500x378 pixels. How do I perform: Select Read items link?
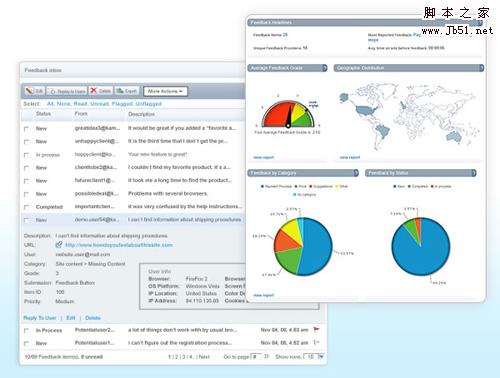click(x=80, y=104)
